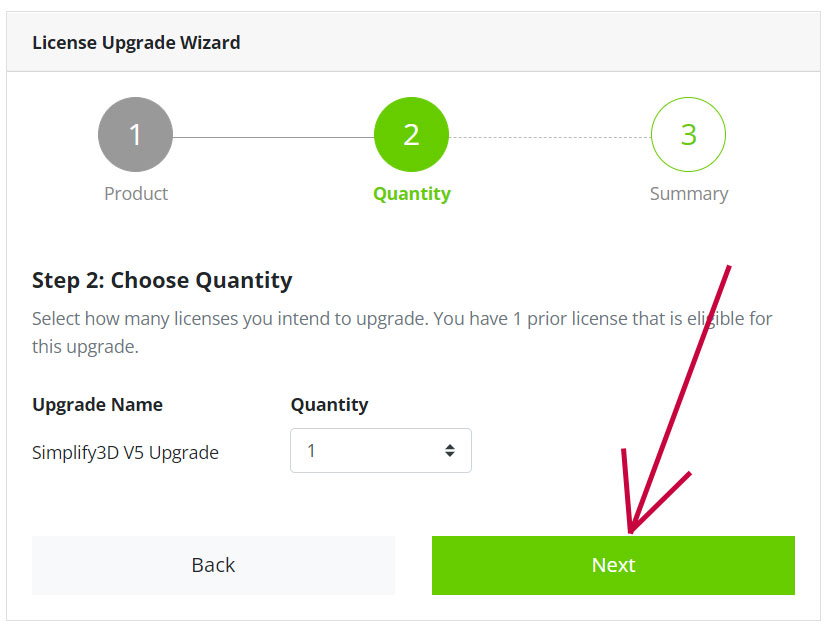Go to the Product step label
This screenshot has height=639, width=830.
[x=136, y=194]
